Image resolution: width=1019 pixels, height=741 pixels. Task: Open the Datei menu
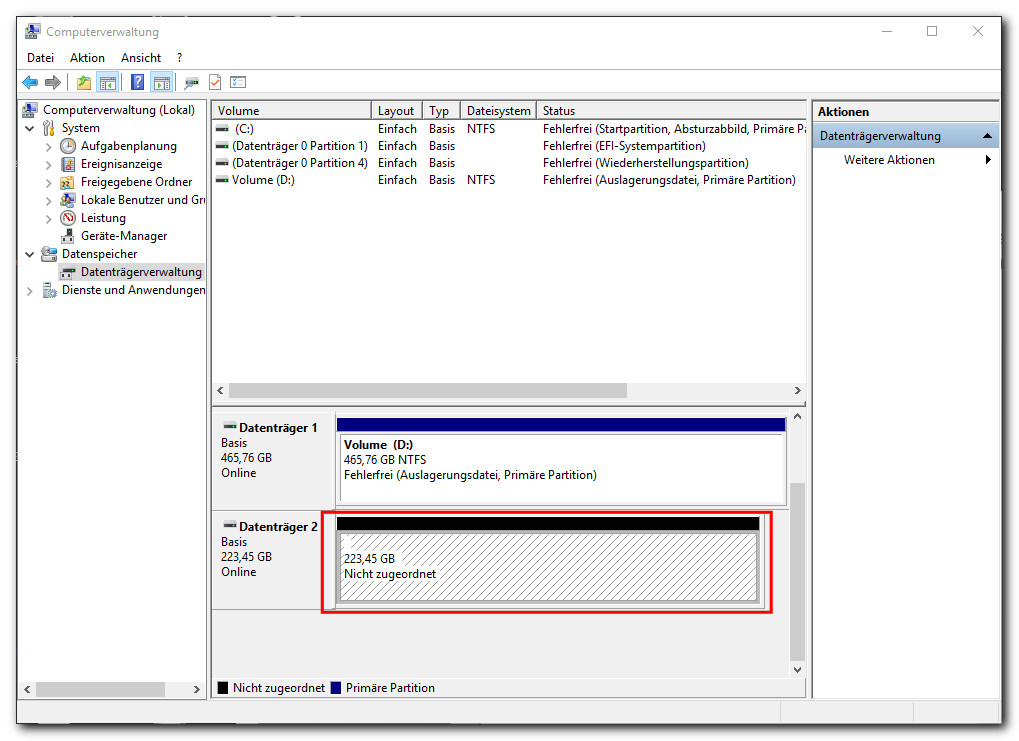tap(40, 58)
